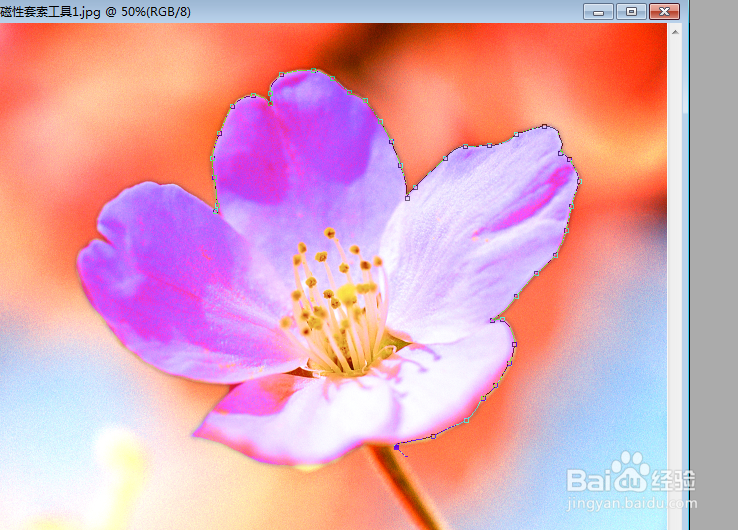Click the document title 磁性套索工具1.jpg @ 50%(RGB/8)
The image size is (738, 530).
[95, 11]
